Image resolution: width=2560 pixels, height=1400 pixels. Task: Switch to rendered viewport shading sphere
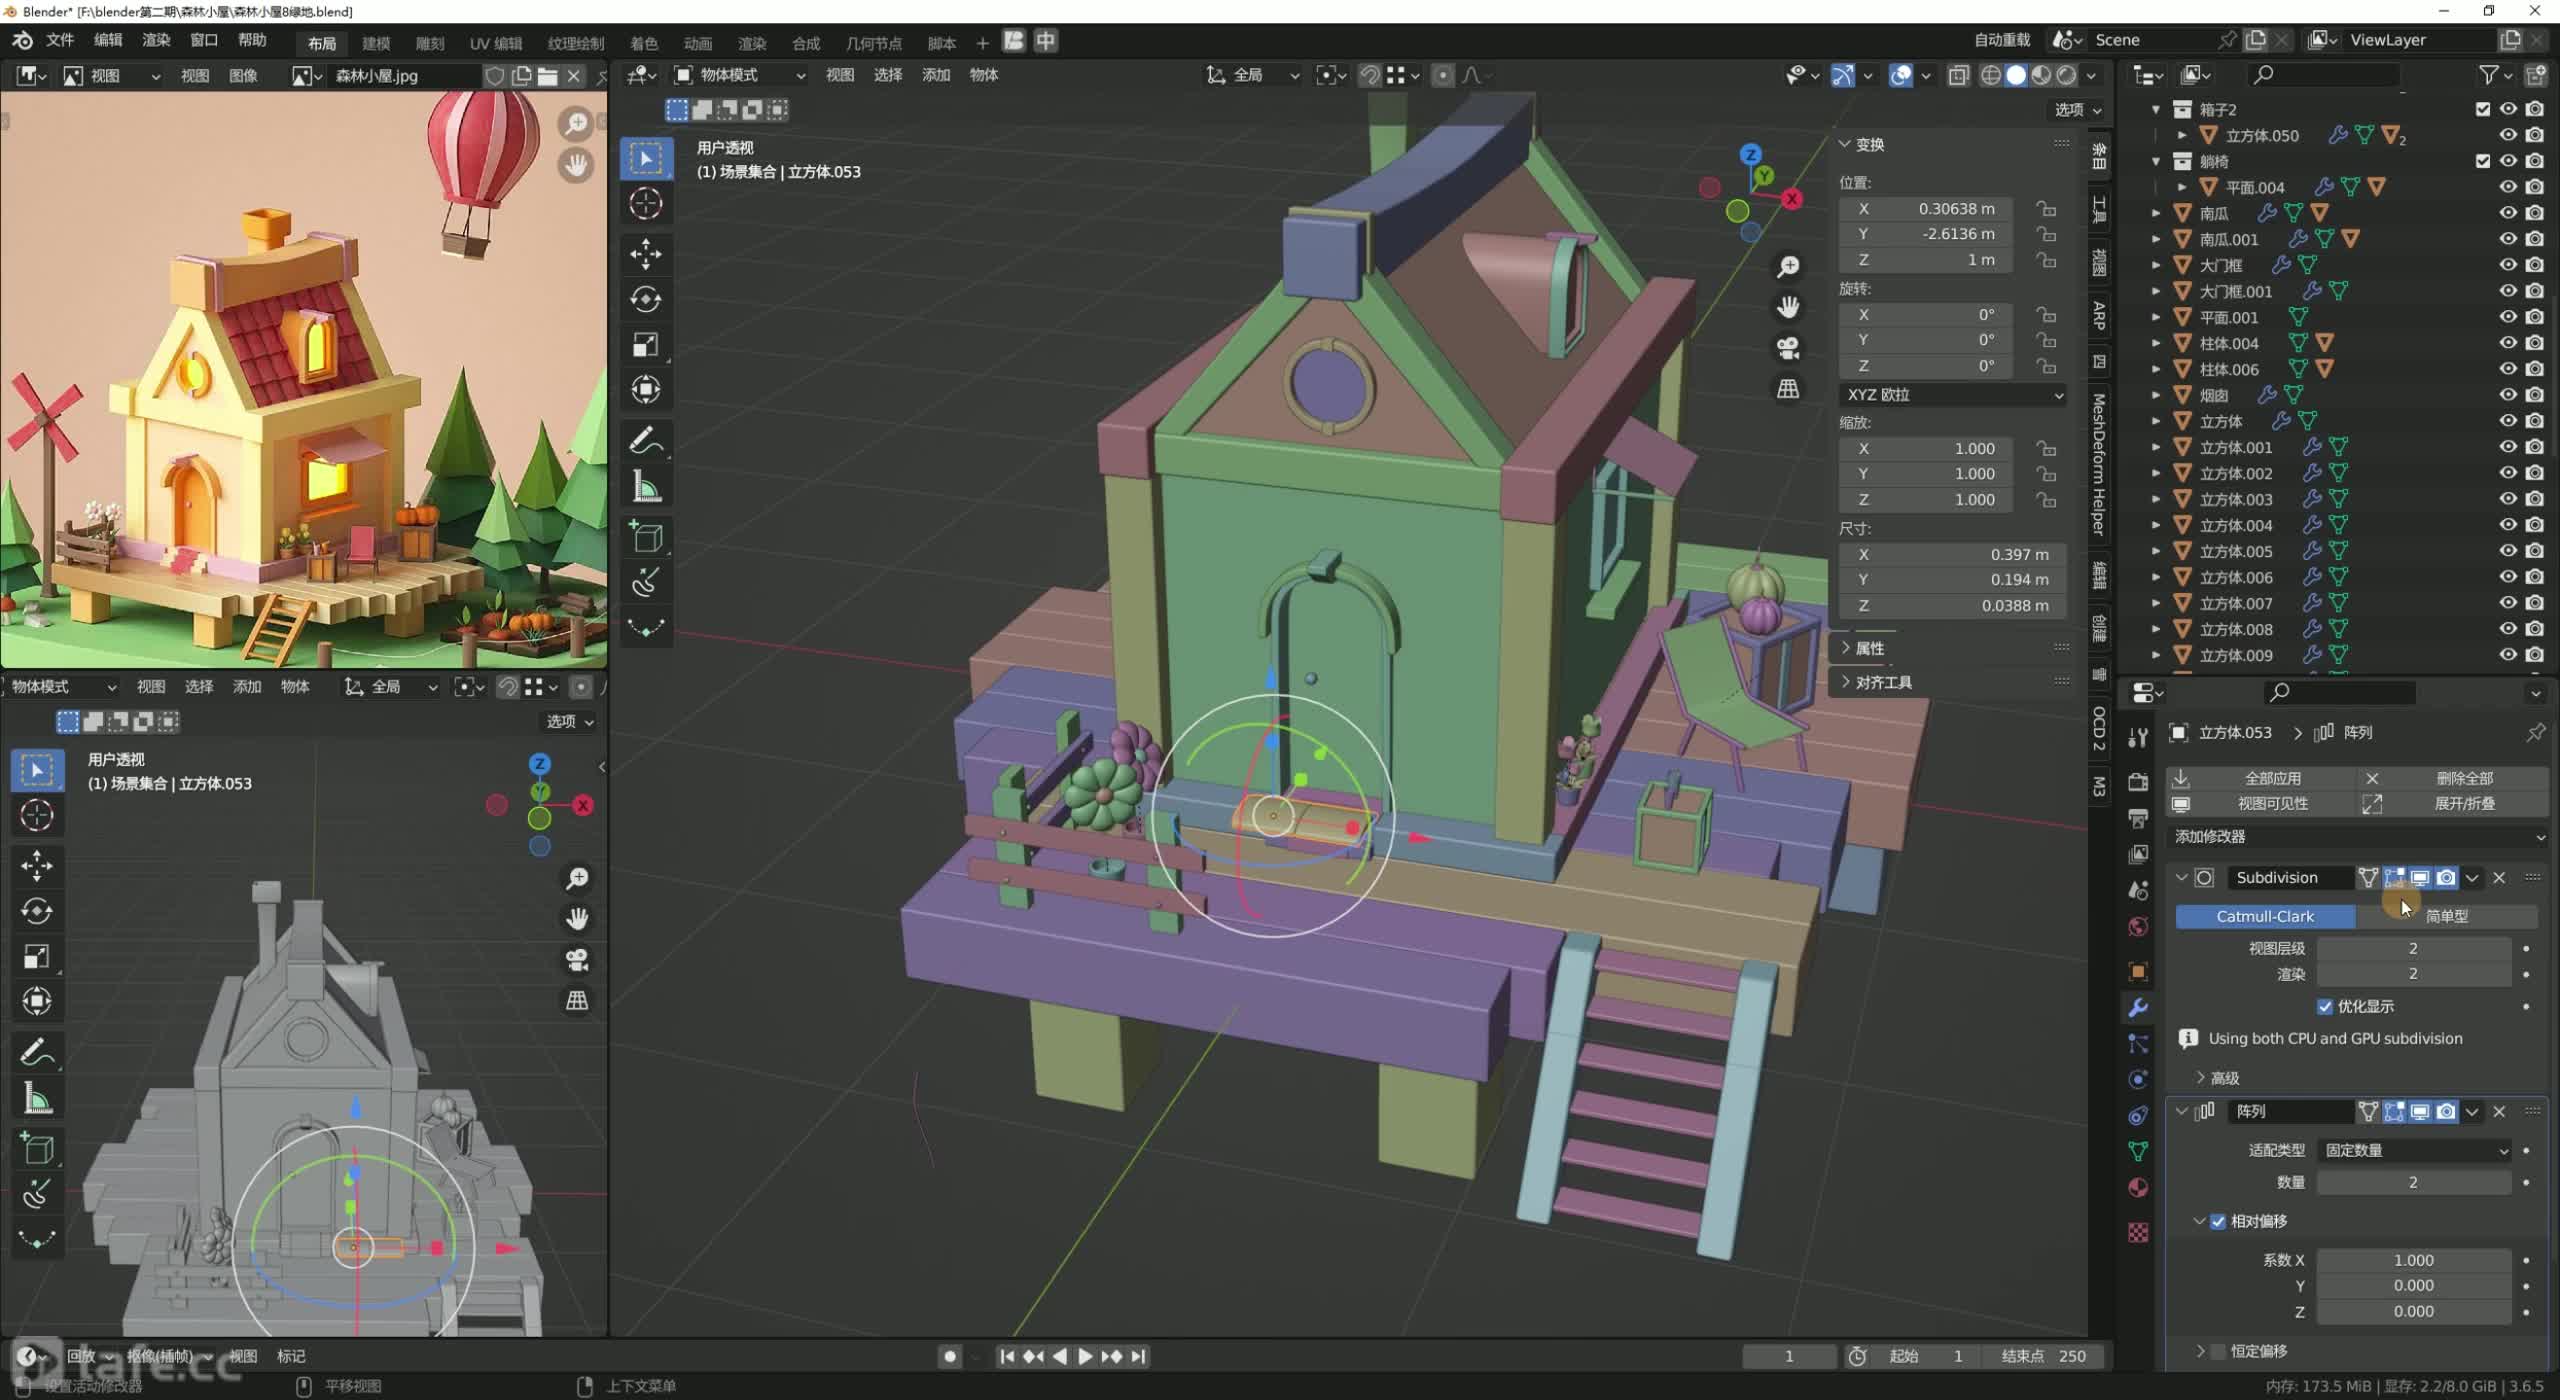point(2066,75)
